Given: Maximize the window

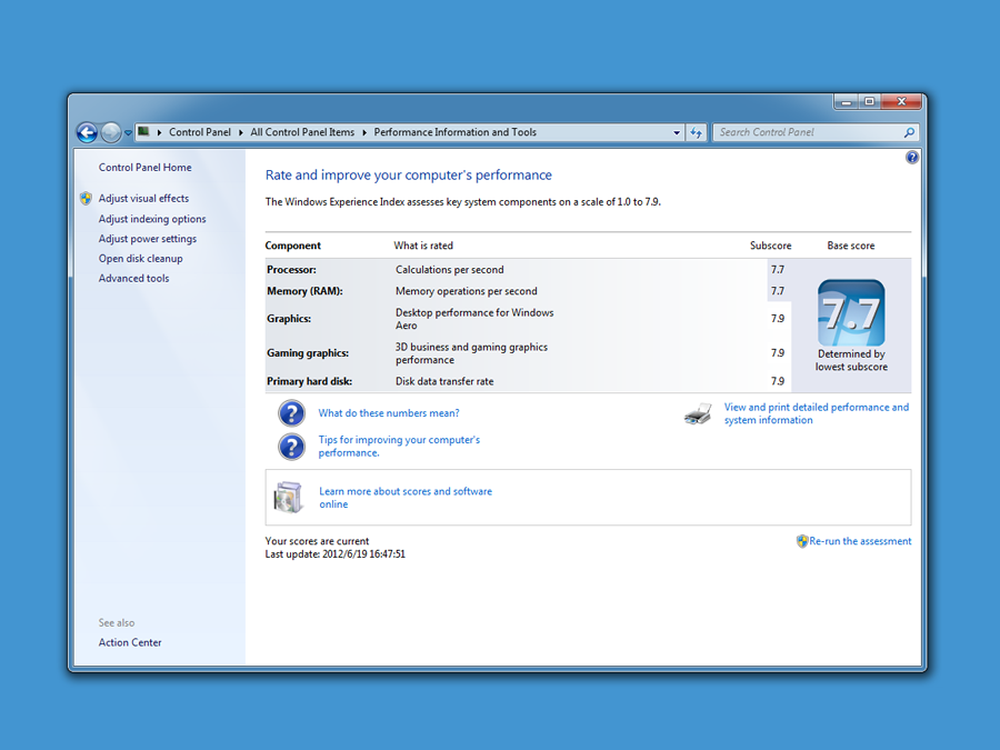Looking at the screenshot, I should tap(869, 101).
